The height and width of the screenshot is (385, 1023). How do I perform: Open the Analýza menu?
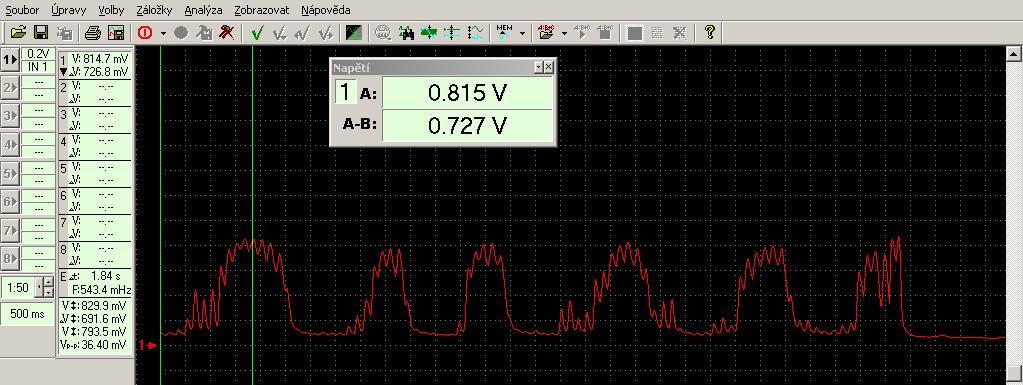pyautogui.click(x=203, y=10)
